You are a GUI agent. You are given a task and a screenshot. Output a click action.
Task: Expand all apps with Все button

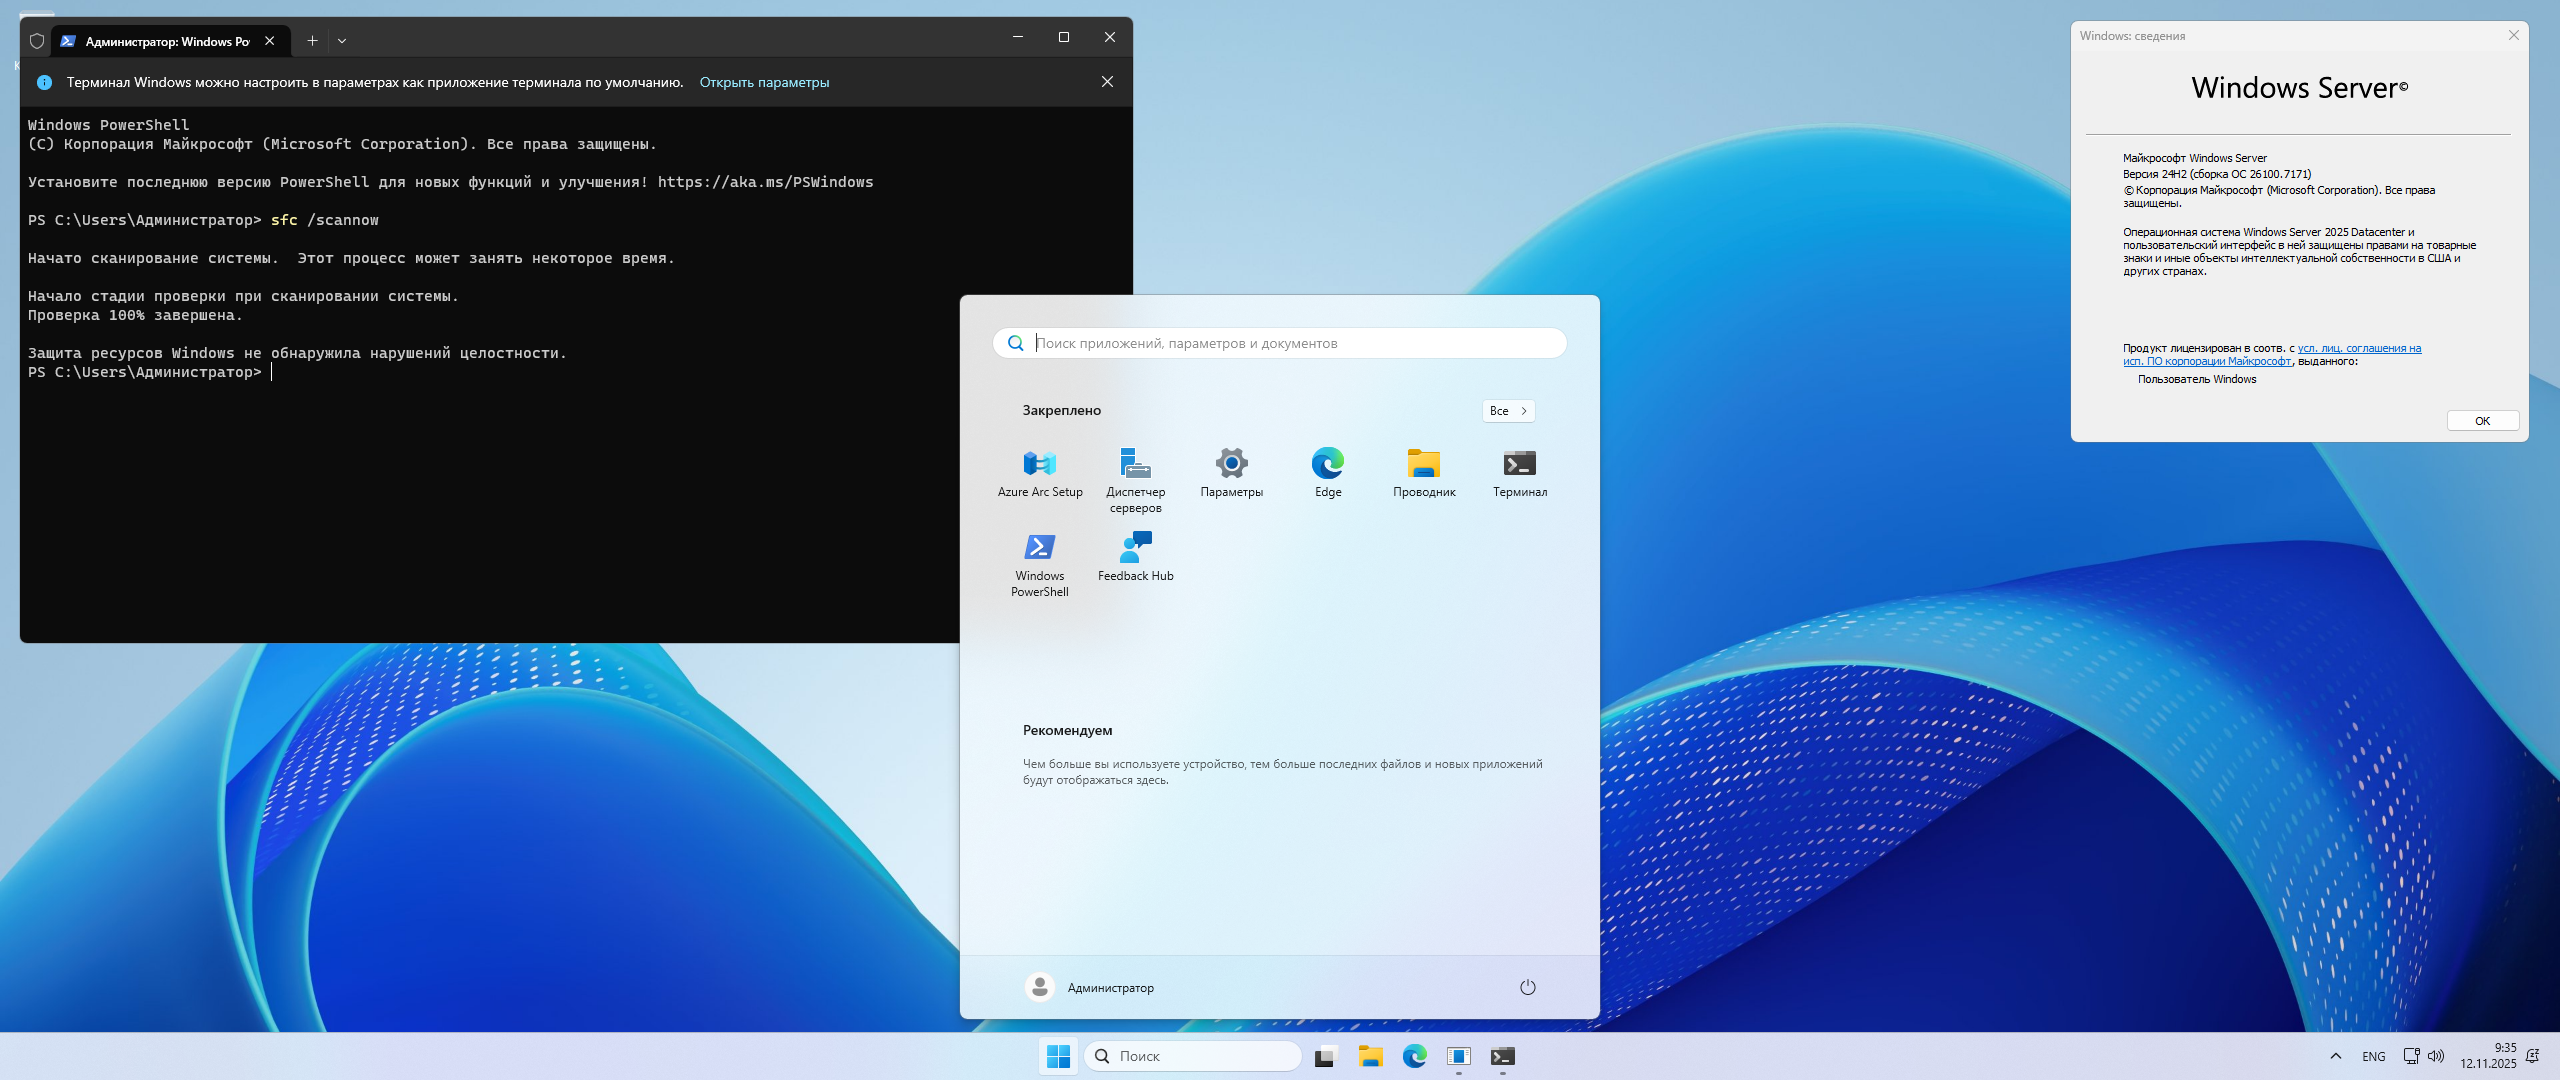click(x=1508, y=411)
